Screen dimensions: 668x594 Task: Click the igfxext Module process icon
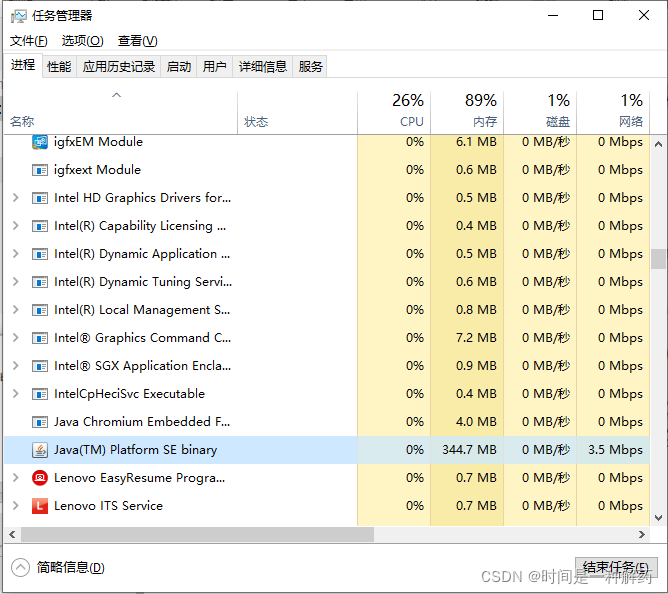click(40, 170)
